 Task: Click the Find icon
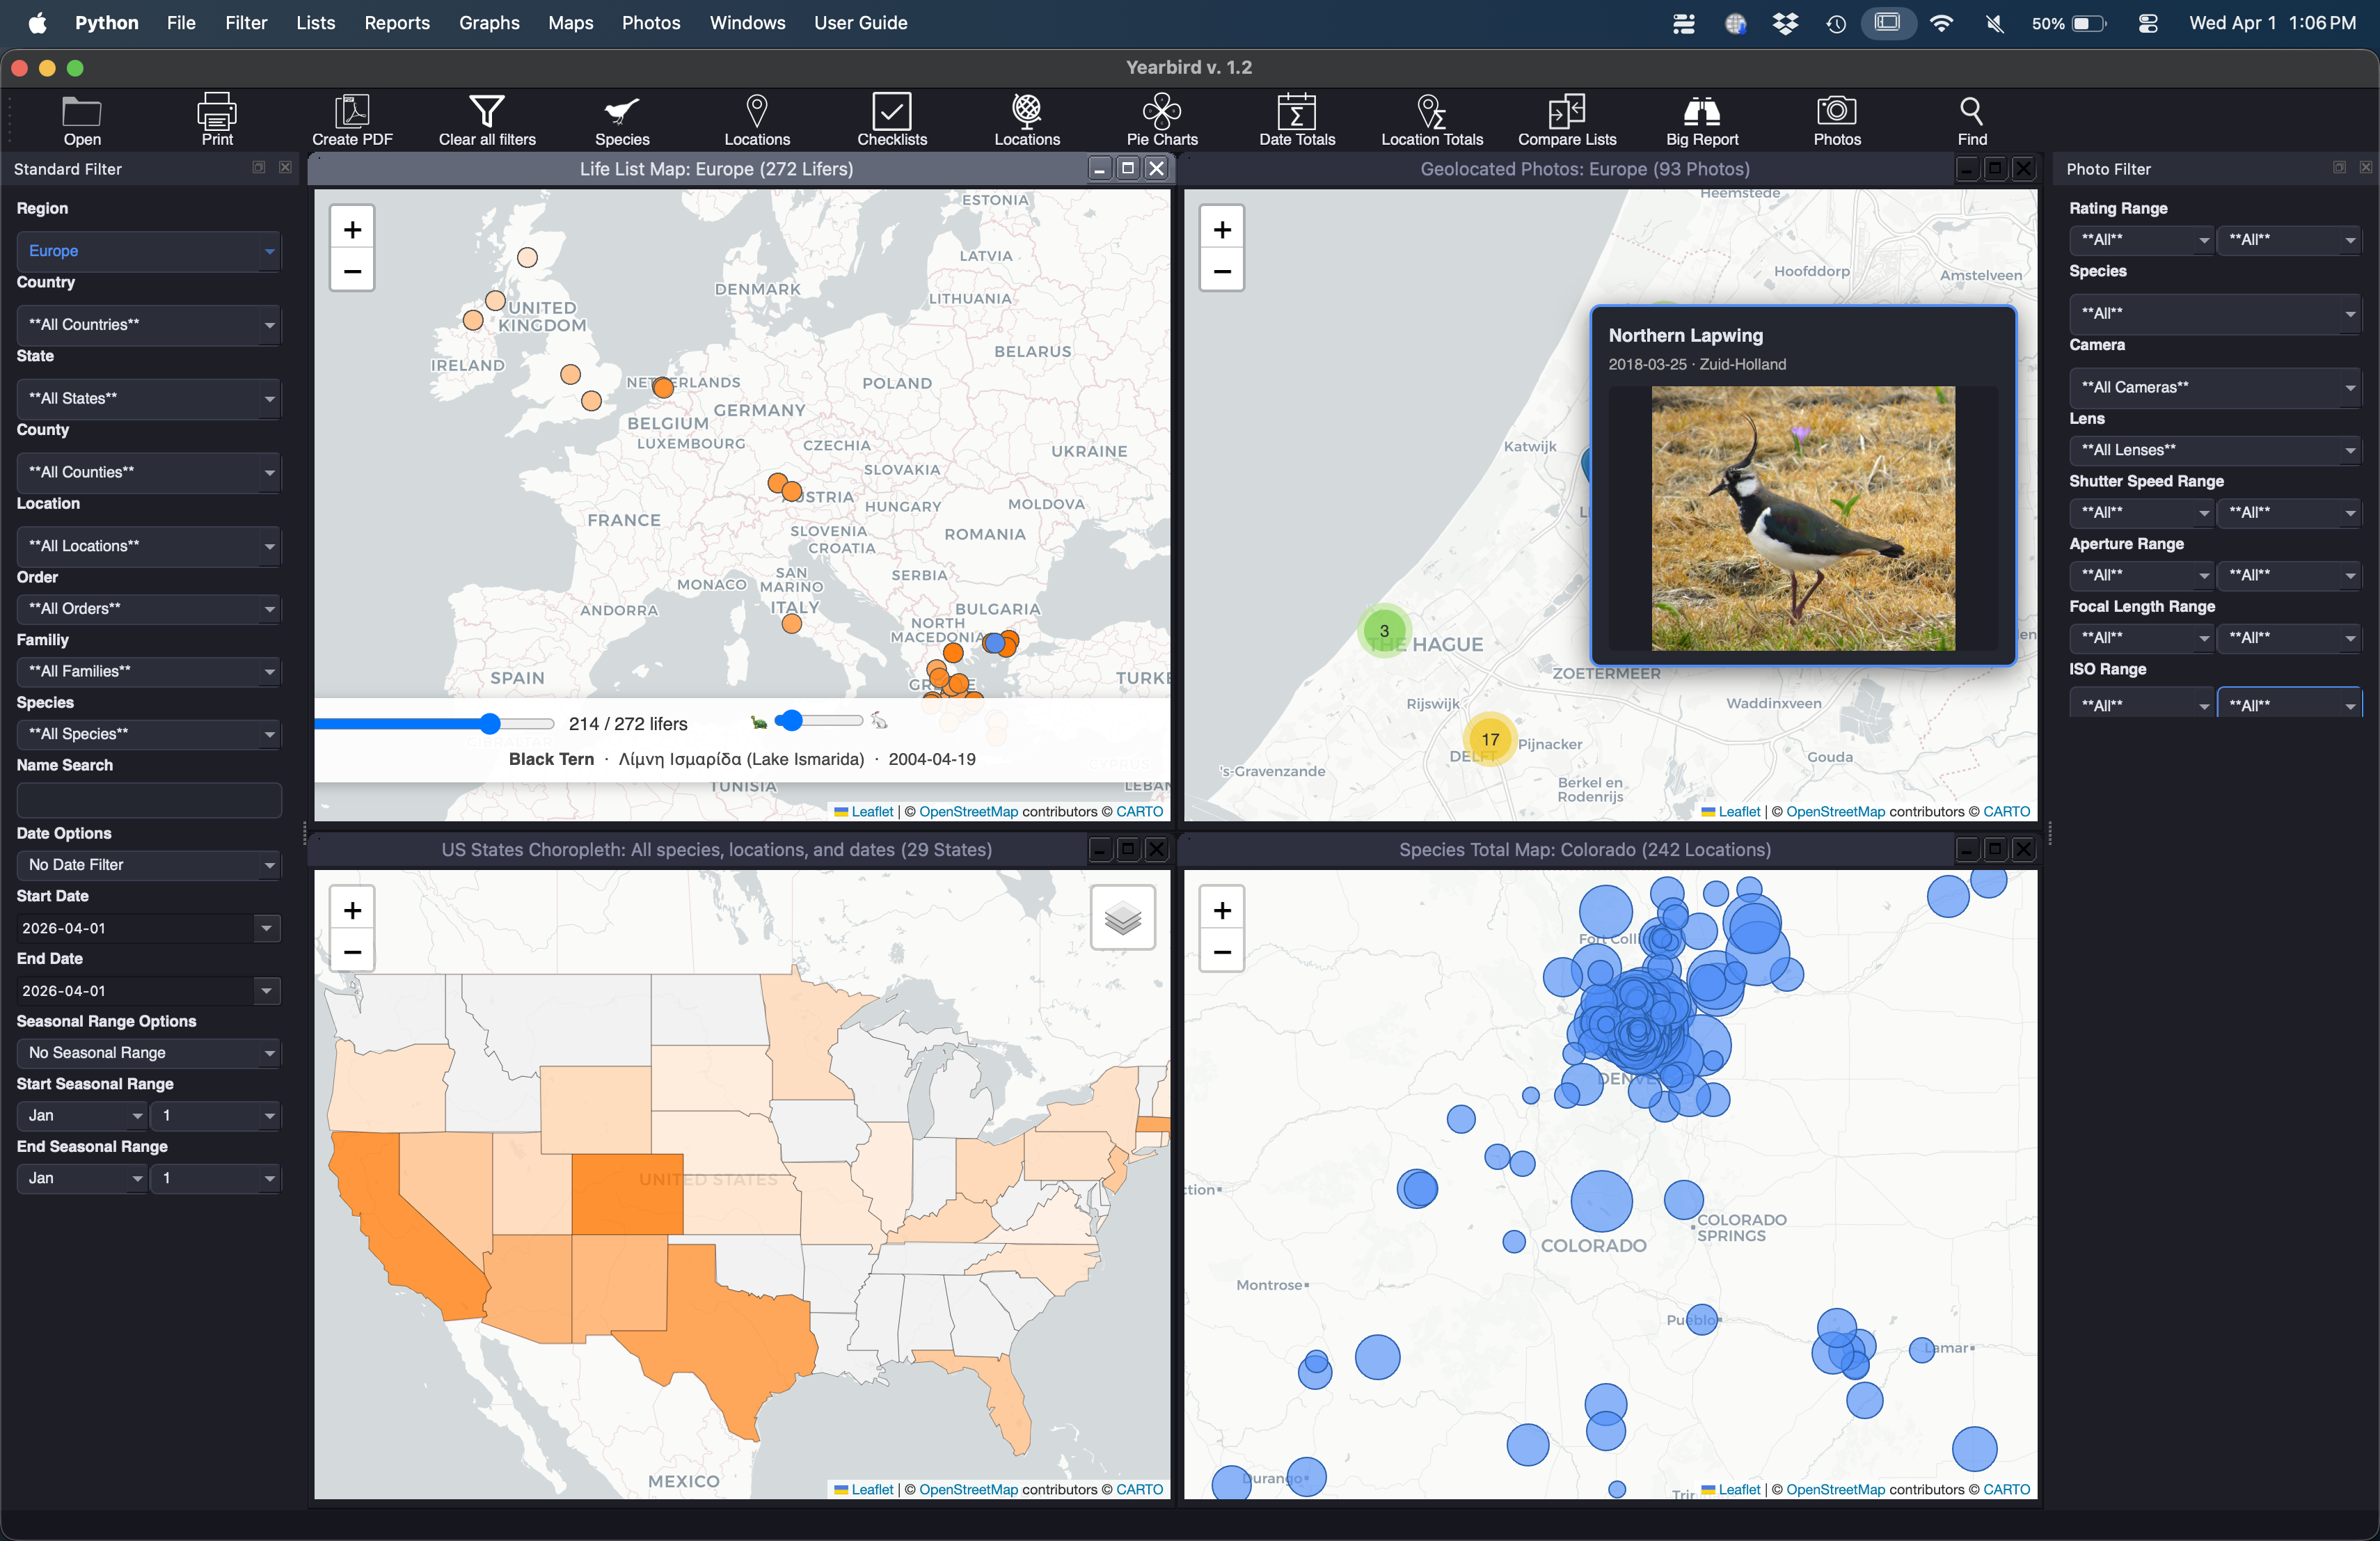point(1971,119)
